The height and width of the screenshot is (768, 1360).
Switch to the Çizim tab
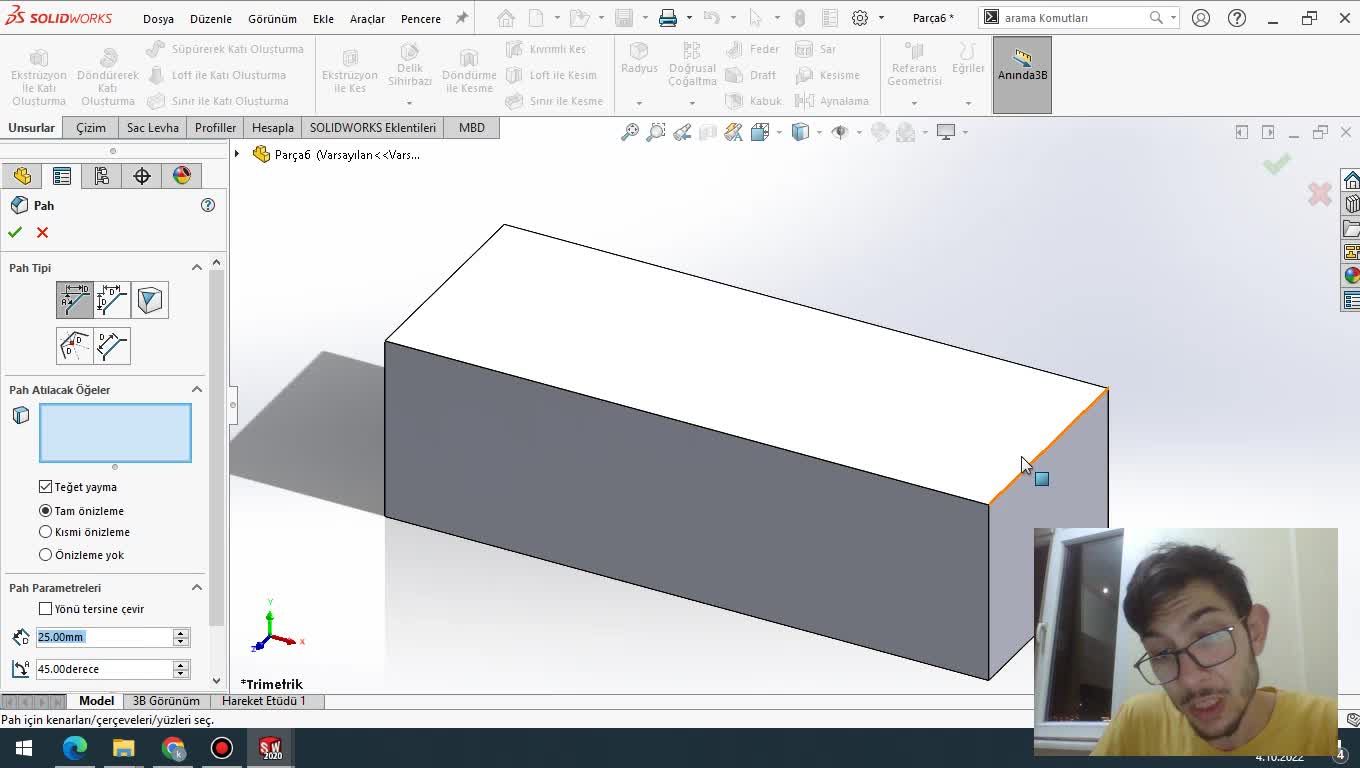click(x=91, y=128)
